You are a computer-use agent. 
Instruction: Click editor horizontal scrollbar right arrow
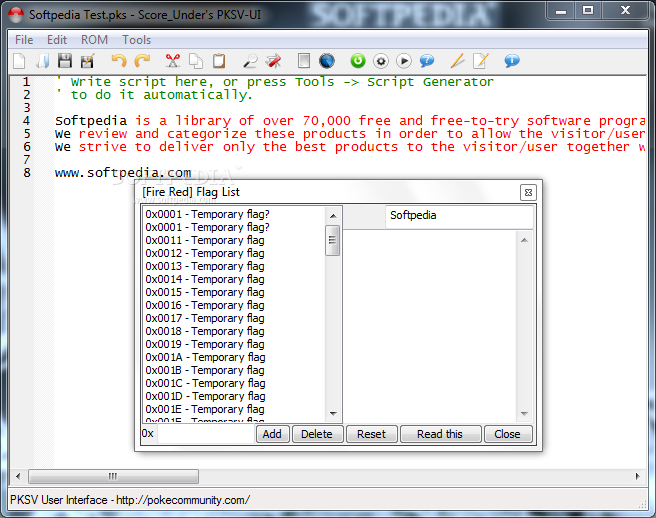(638, 476)
